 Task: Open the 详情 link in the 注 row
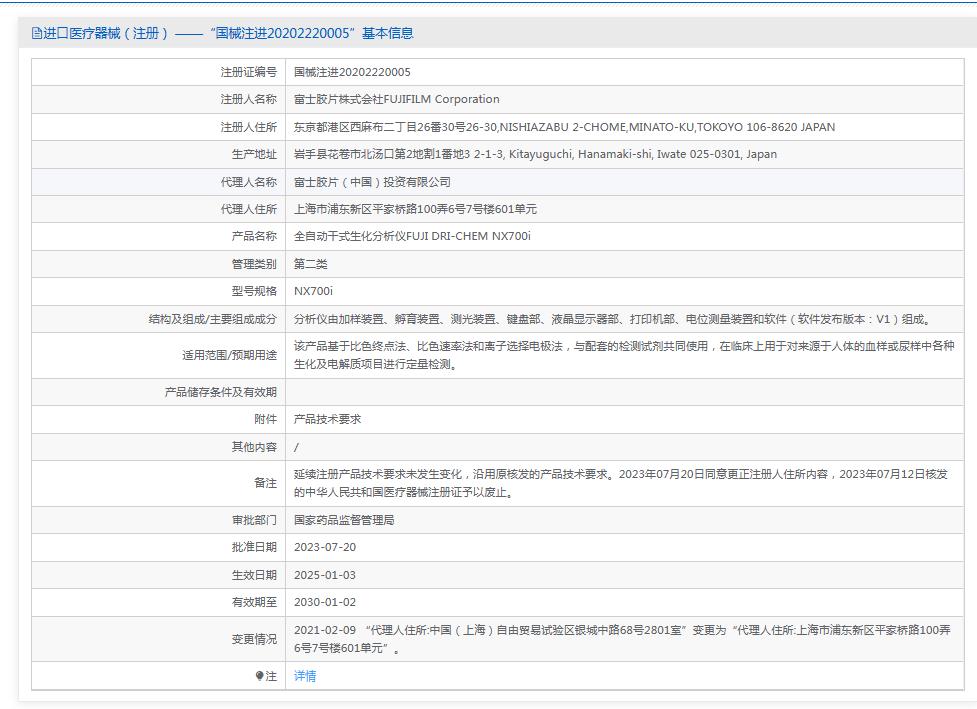coord(305,676)
